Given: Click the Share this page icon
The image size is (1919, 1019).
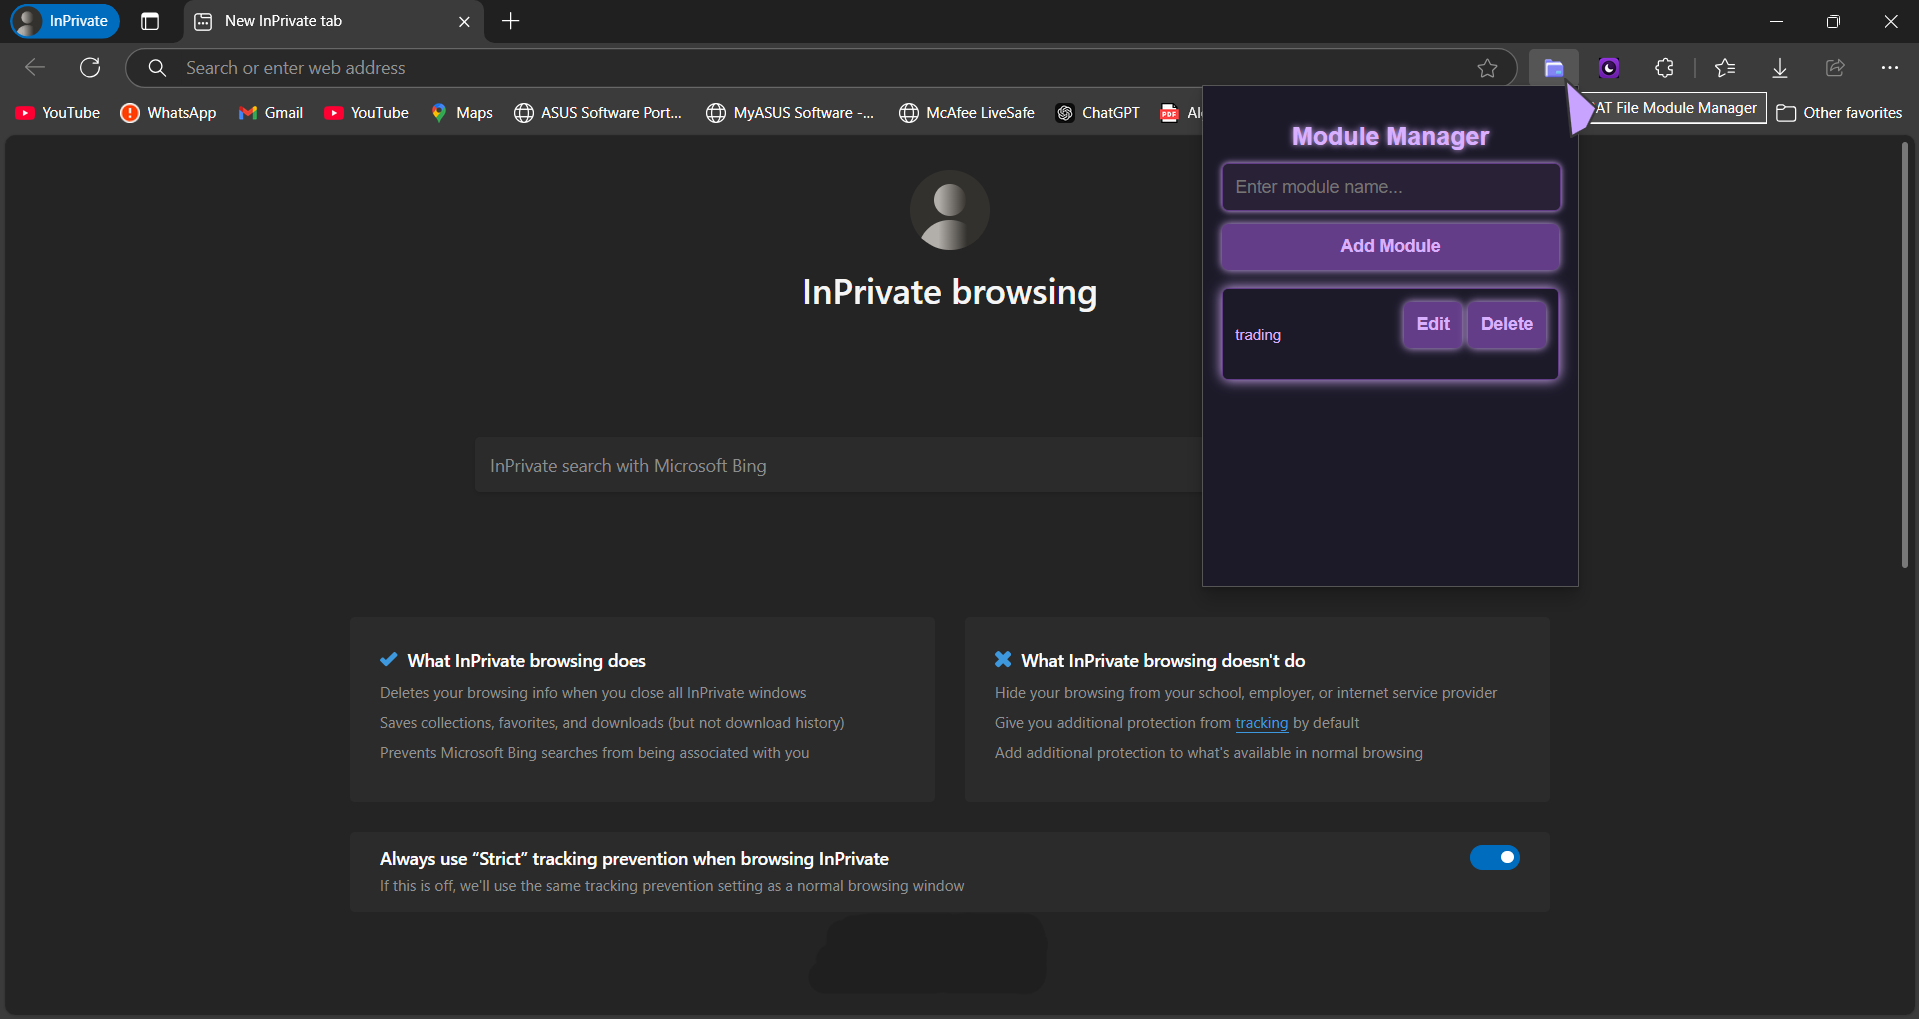Looking at the screenshot, I should 1834,67.
